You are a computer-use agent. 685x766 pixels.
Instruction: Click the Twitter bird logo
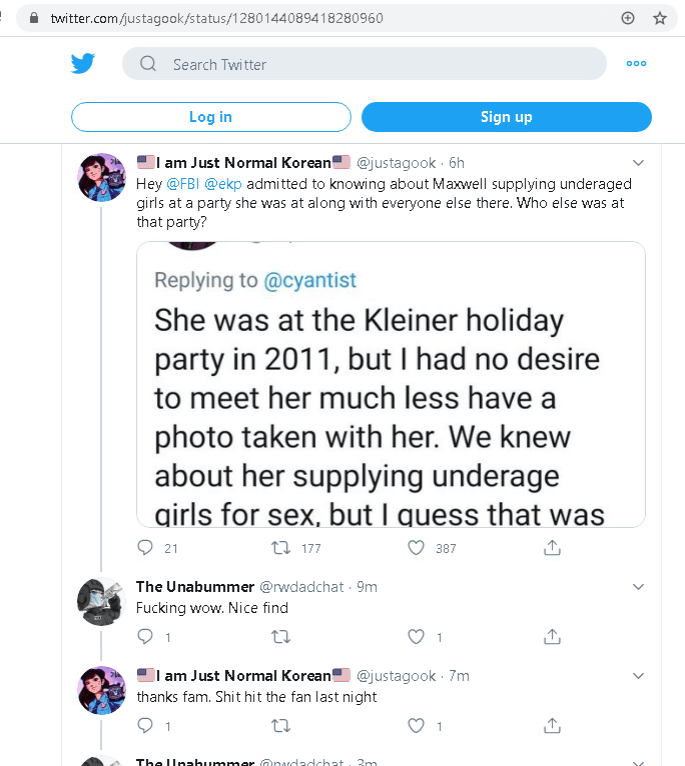[x=82, y=64]
